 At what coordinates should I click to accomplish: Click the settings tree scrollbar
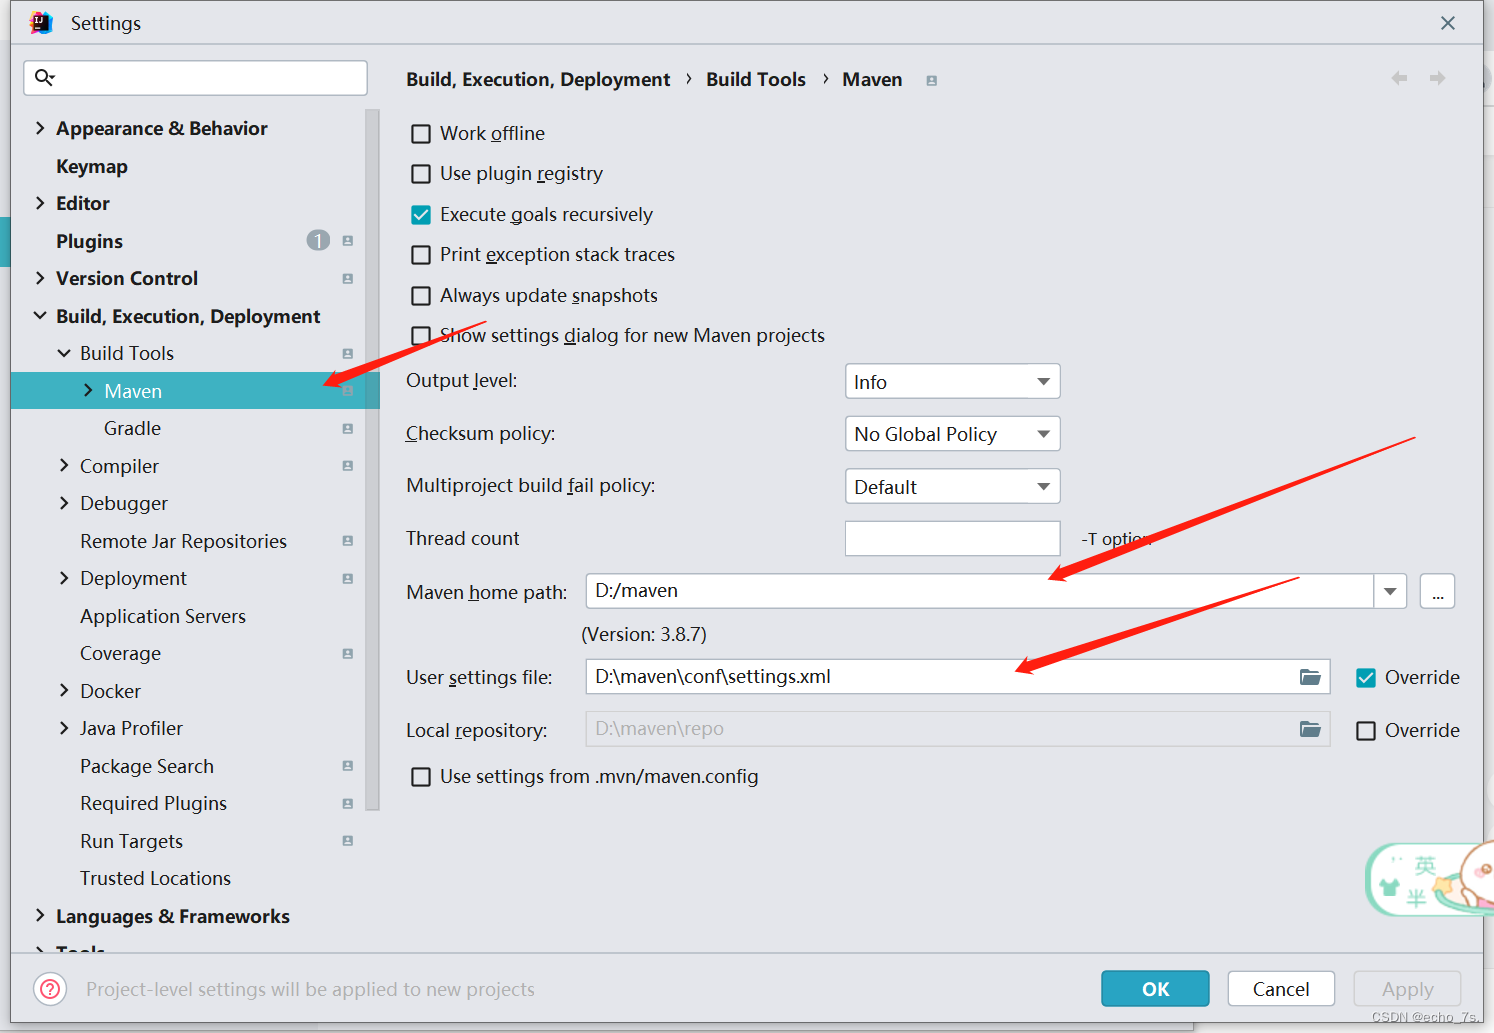373,460
